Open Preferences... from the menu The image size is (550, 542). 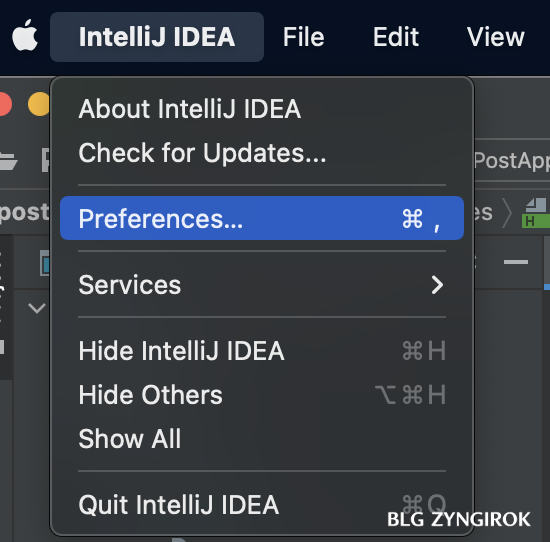[262, 218]
